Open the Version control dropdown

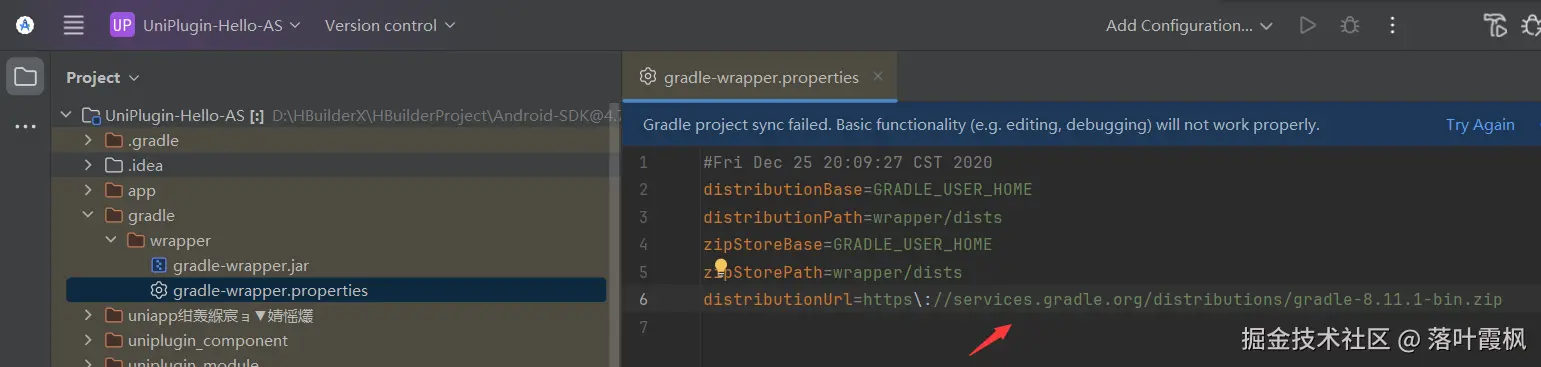[390, 25]
